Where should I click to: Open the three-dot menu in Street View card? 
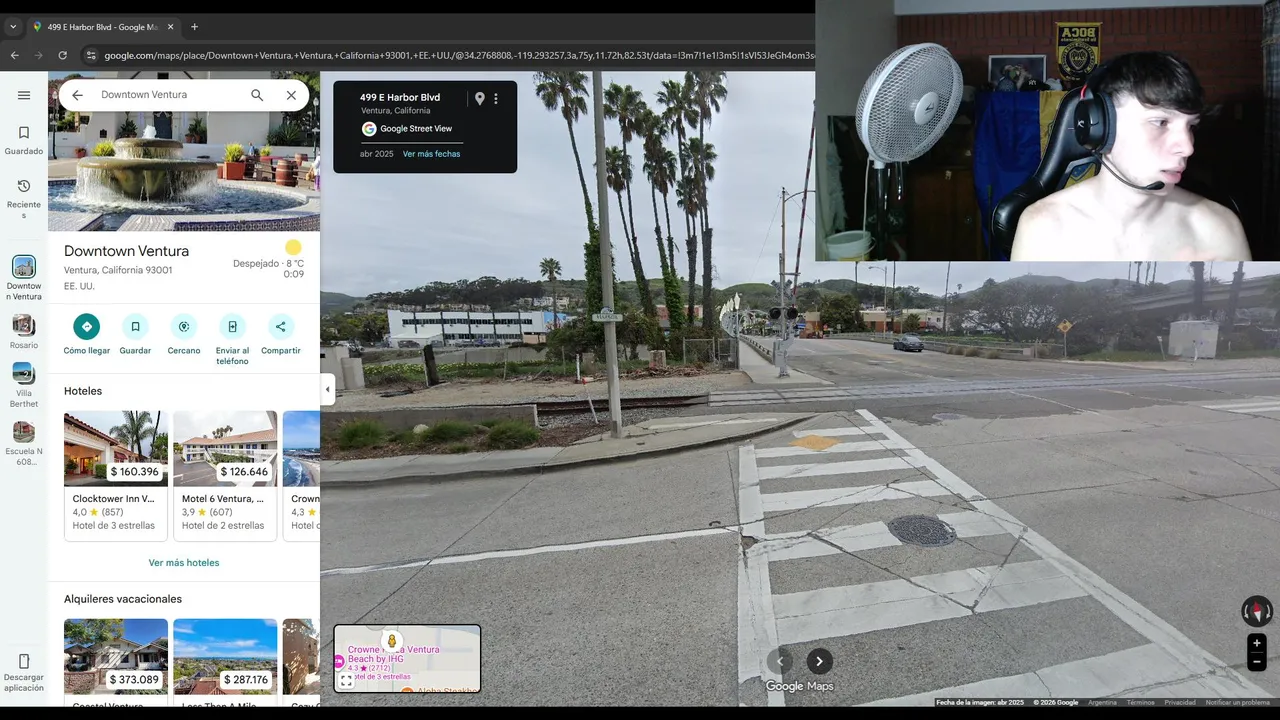click(x=496, y=98)
